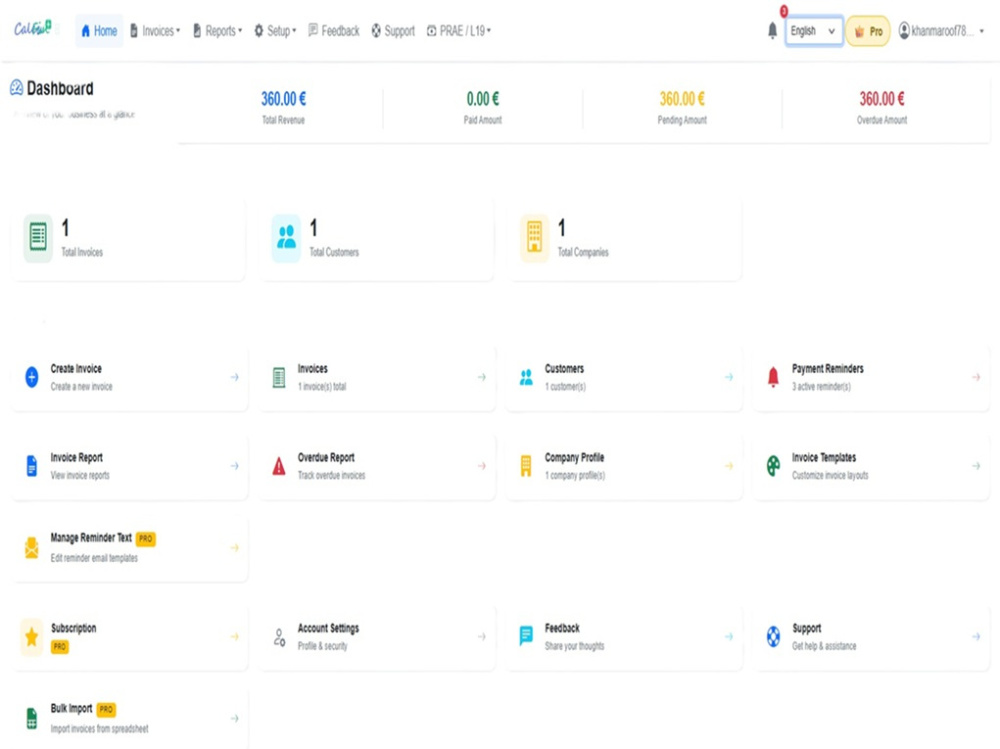Click the Support lifebuoy icon
The image size is (1000, 749).
click(773, 636)
